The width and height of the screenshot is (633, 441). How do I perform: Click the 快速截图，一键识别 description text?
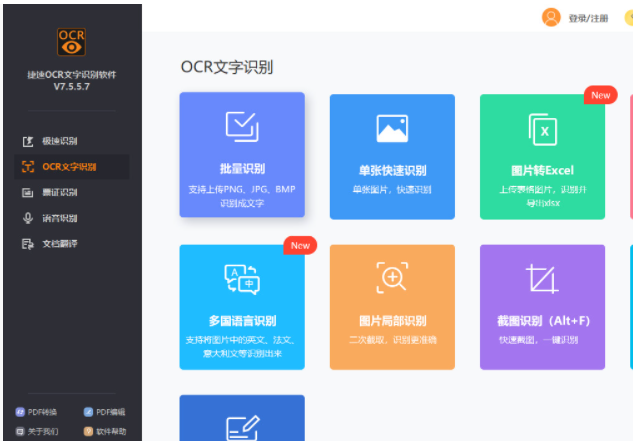tap(539, 340)
